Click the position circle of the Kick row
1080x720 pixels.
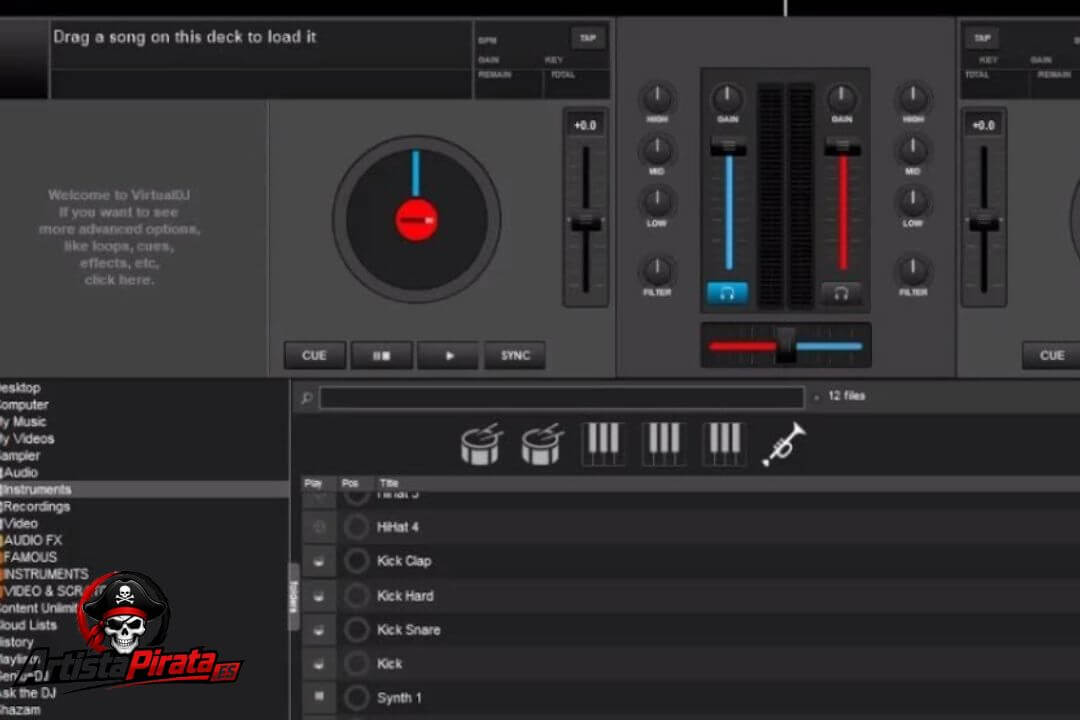356,664
